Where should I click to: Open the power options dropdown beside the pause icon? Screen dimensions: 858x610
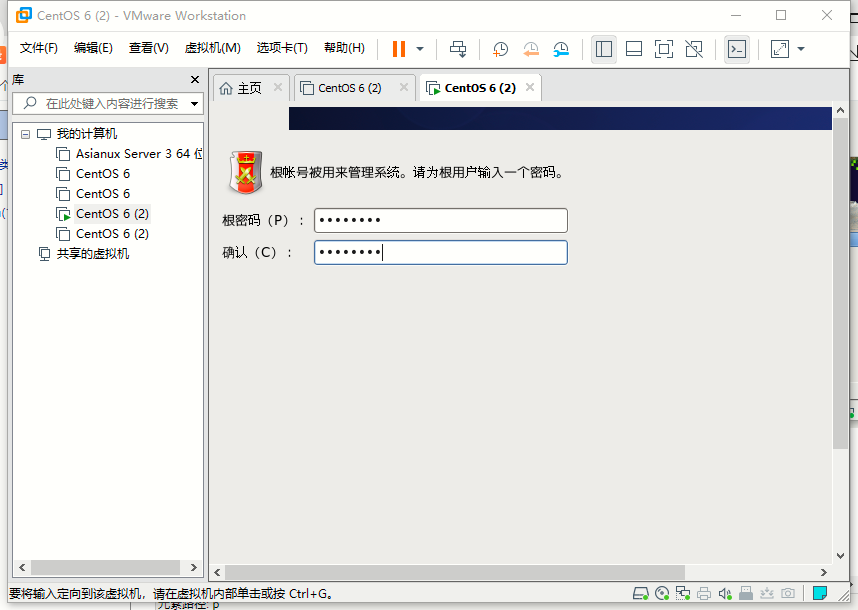(x=420, y=49)
